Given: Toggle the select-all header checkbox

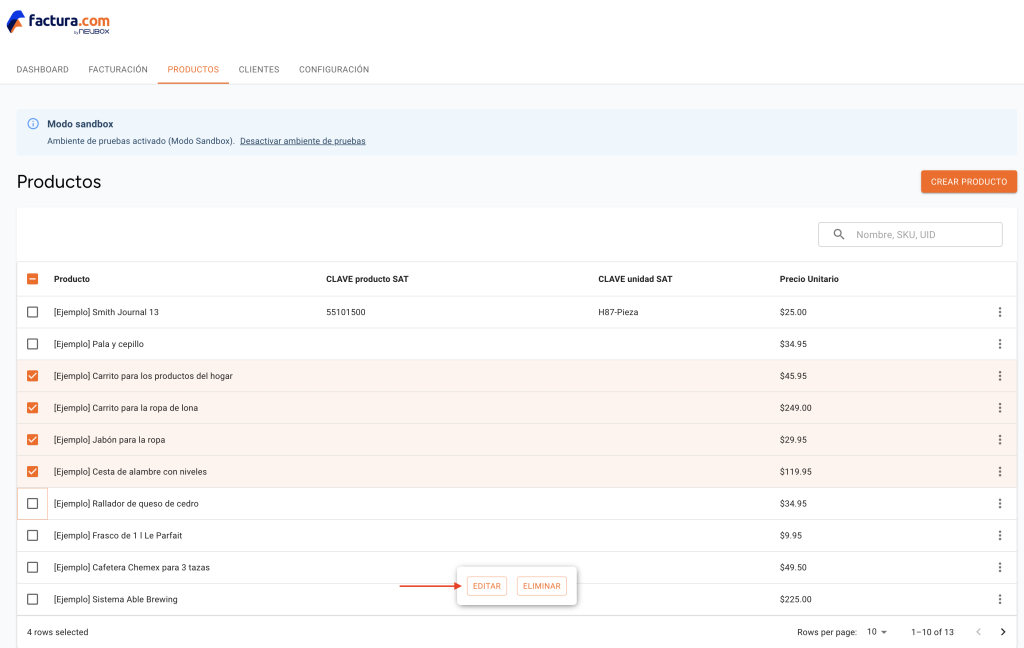Looking at the screenshot, I should 33,279.
